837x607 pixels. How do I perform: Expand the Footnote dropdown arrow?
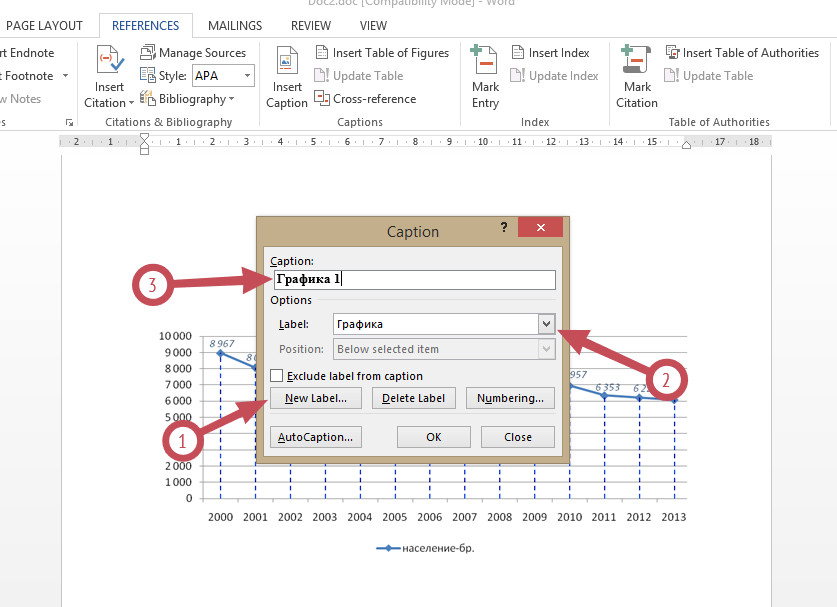[x=65, y=76]
